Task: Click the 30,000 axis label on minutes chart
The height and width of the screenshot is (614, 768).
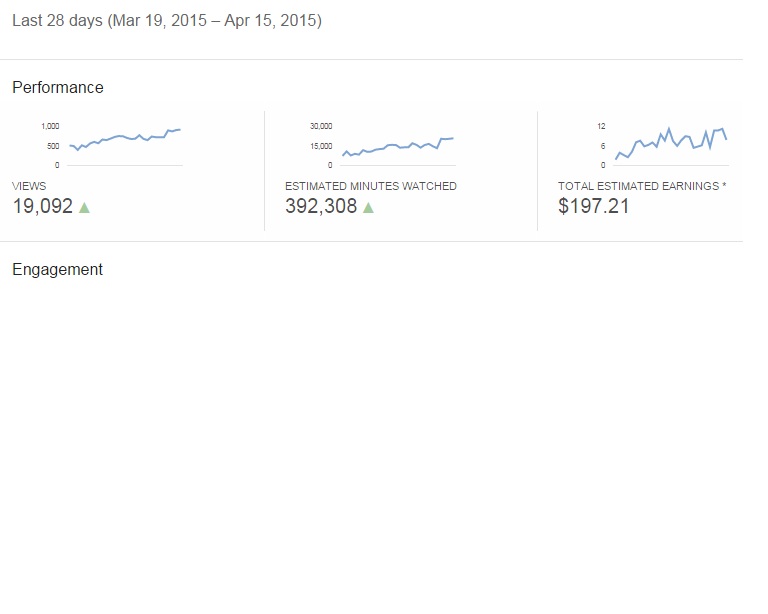Action: 321,126
